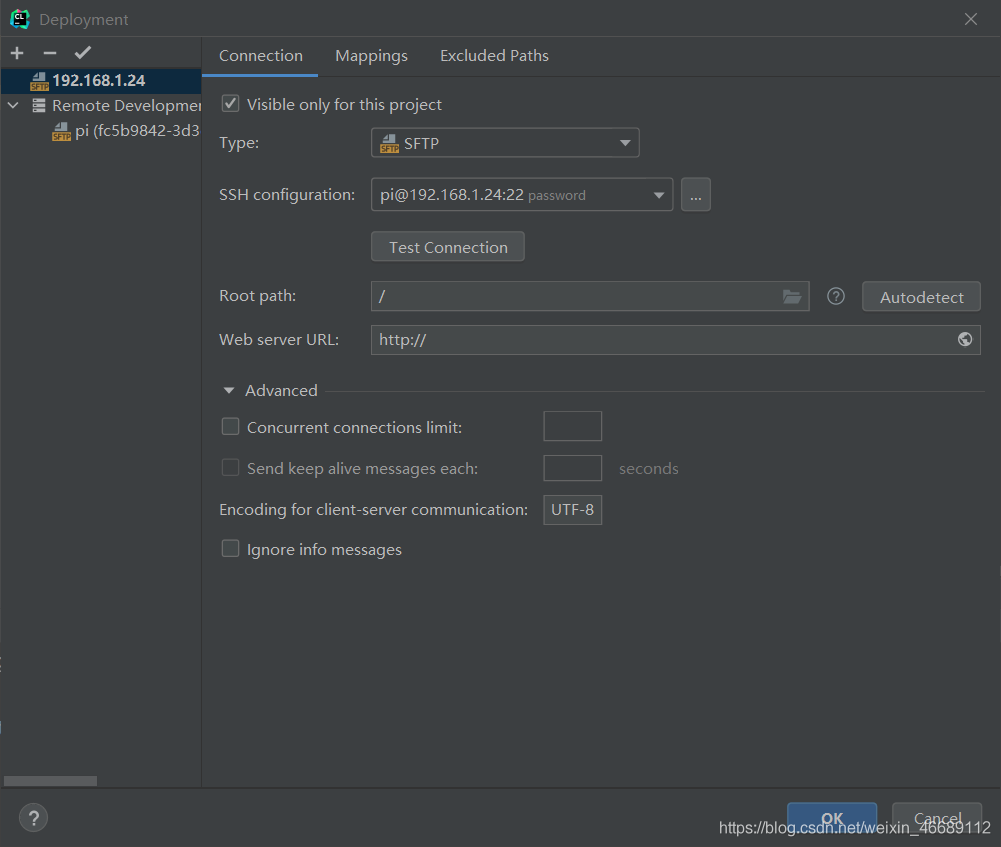Collapse the Remote Development tree group
This screenshot has width=1001, height=847.
click(x=13, y=105)
